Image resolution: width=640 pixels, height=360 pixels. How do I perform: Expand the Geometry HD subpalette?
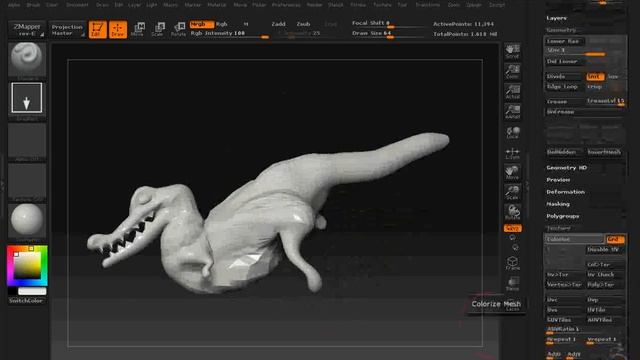(x=567, y=168)
